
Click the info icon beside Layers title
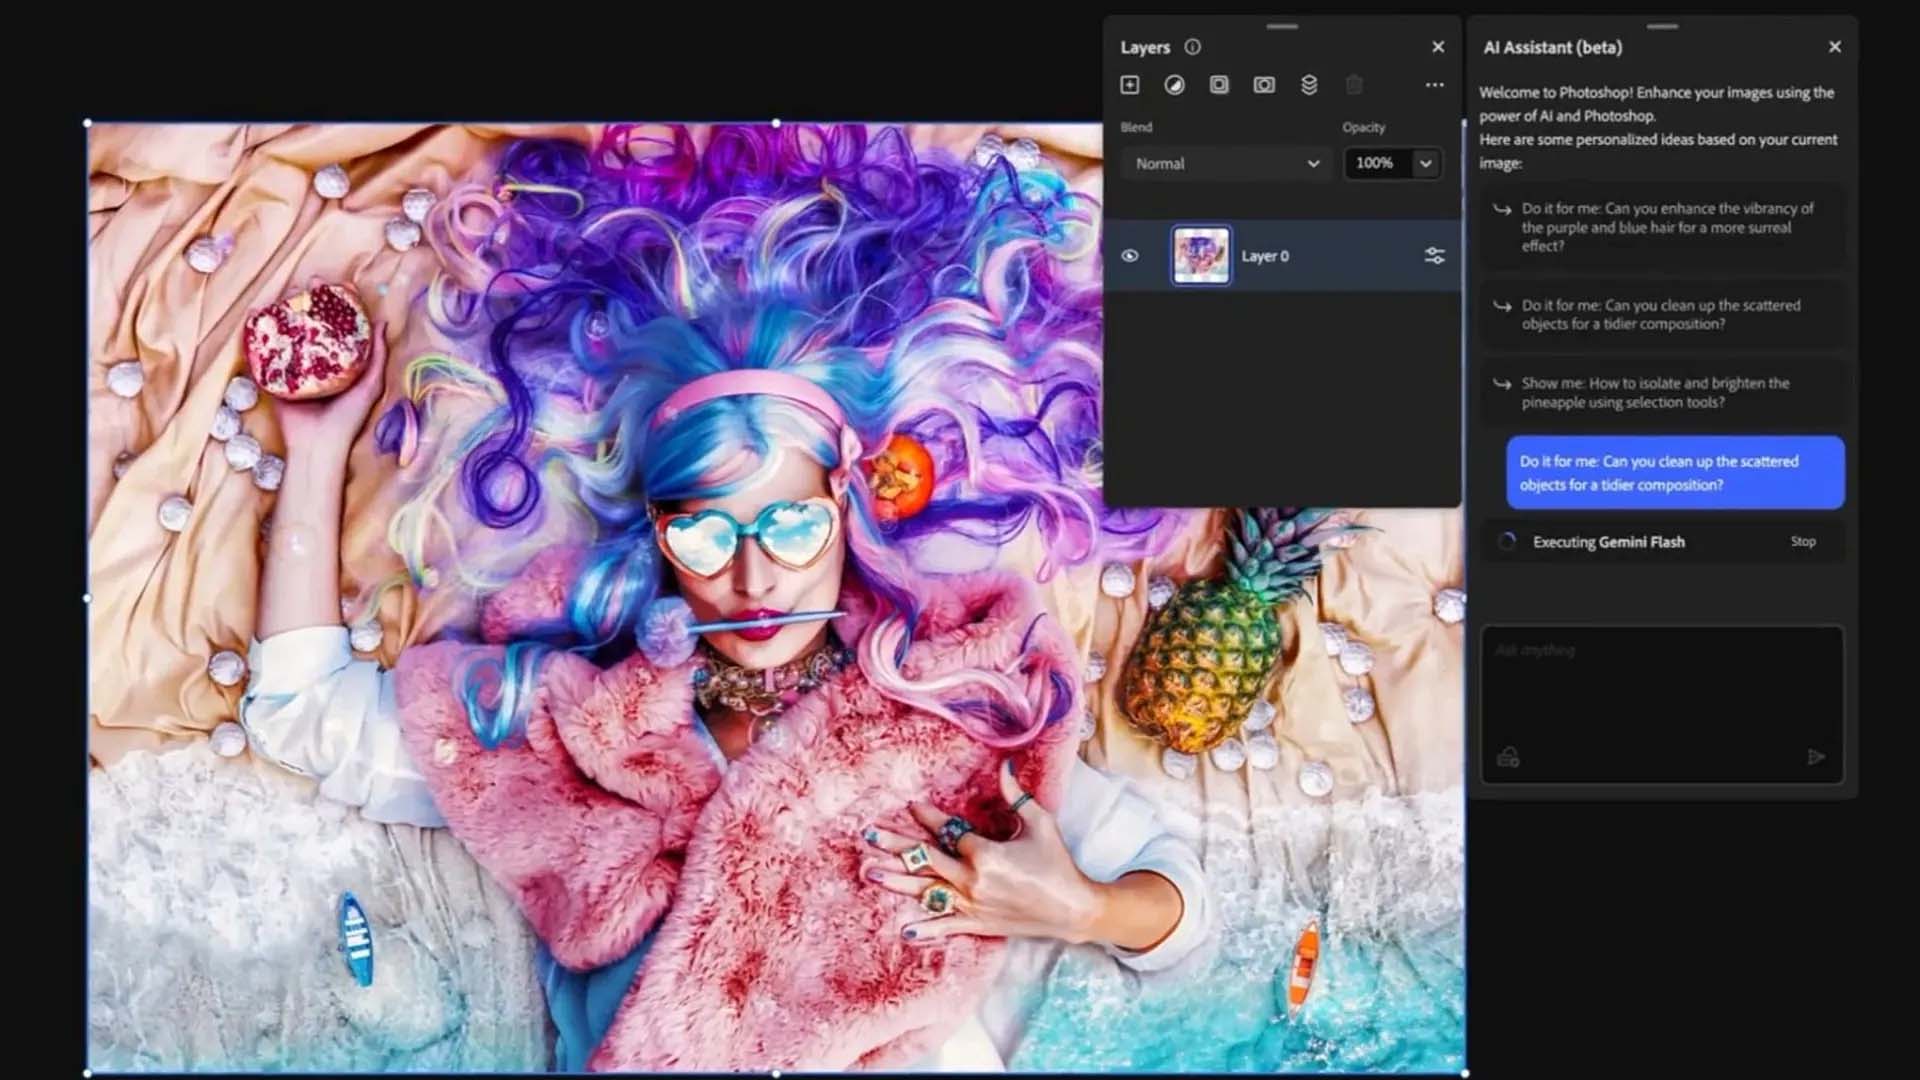click(x=1192, y=47)
